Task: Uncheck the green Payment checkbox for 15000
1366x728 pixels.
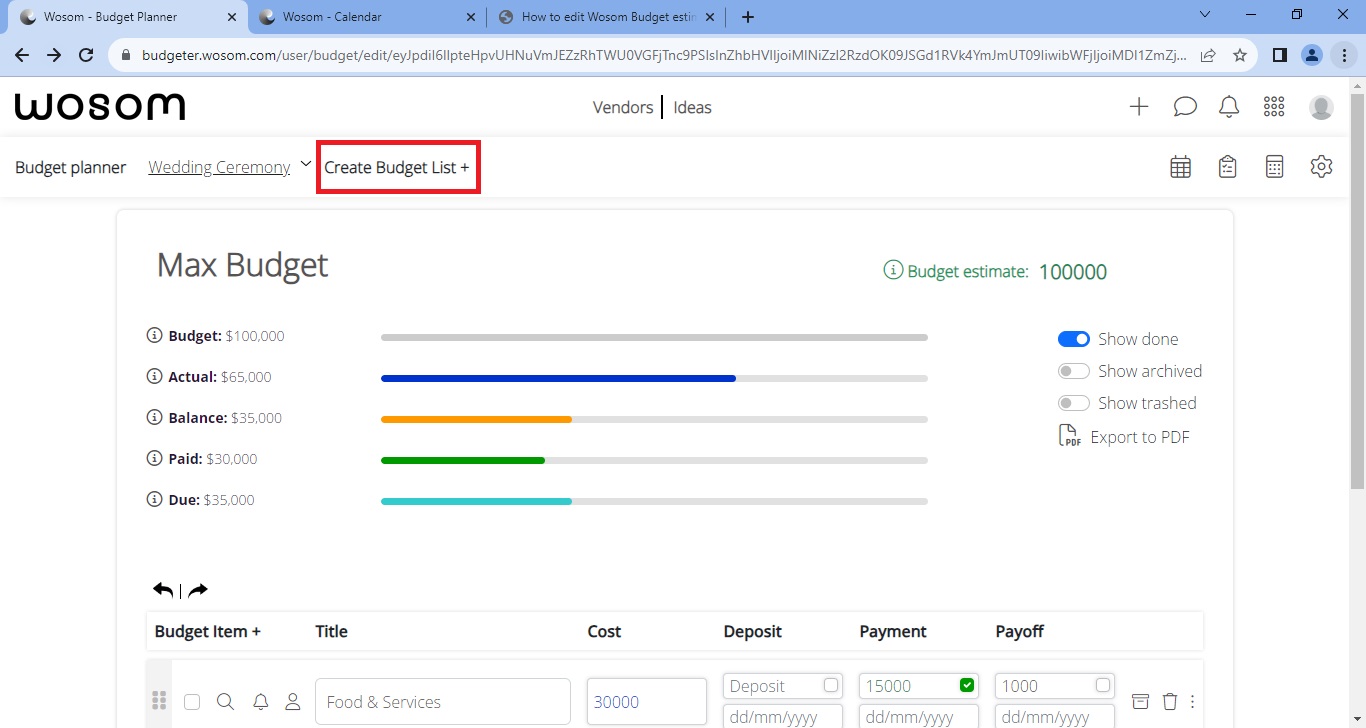Action: click(966, 685)
